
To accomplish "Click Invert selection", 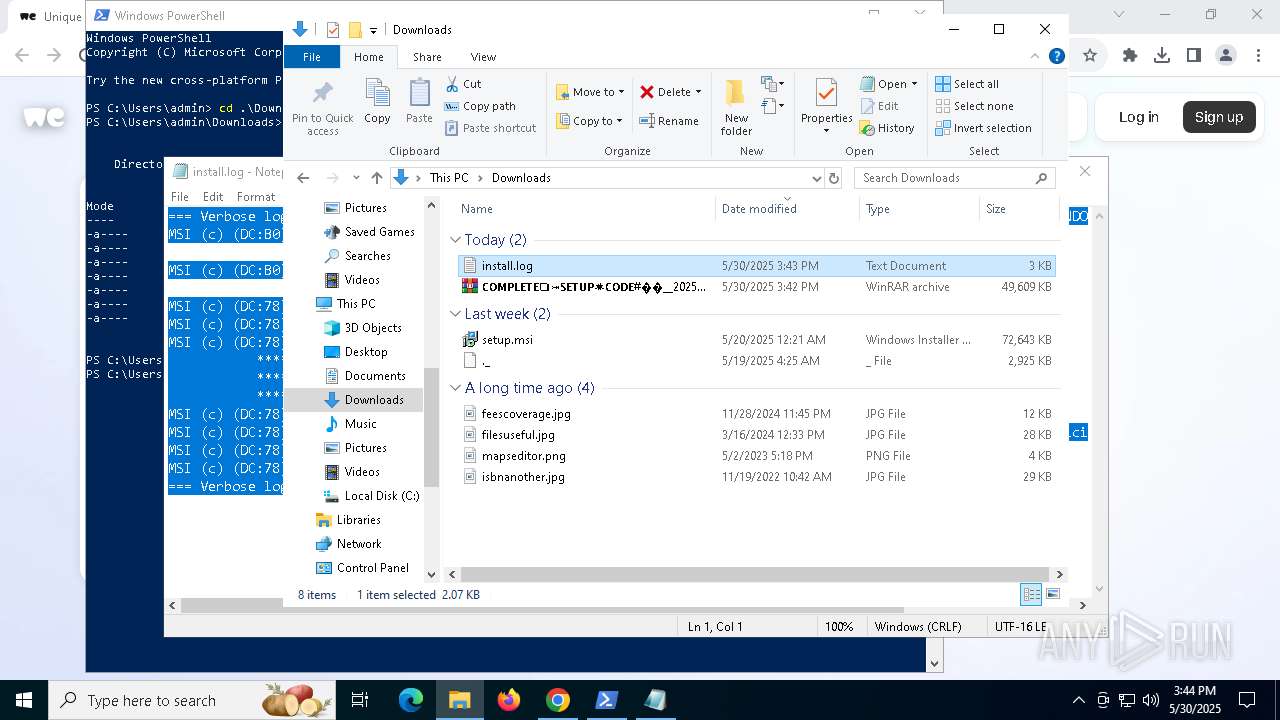I will (x=983, y=128).
